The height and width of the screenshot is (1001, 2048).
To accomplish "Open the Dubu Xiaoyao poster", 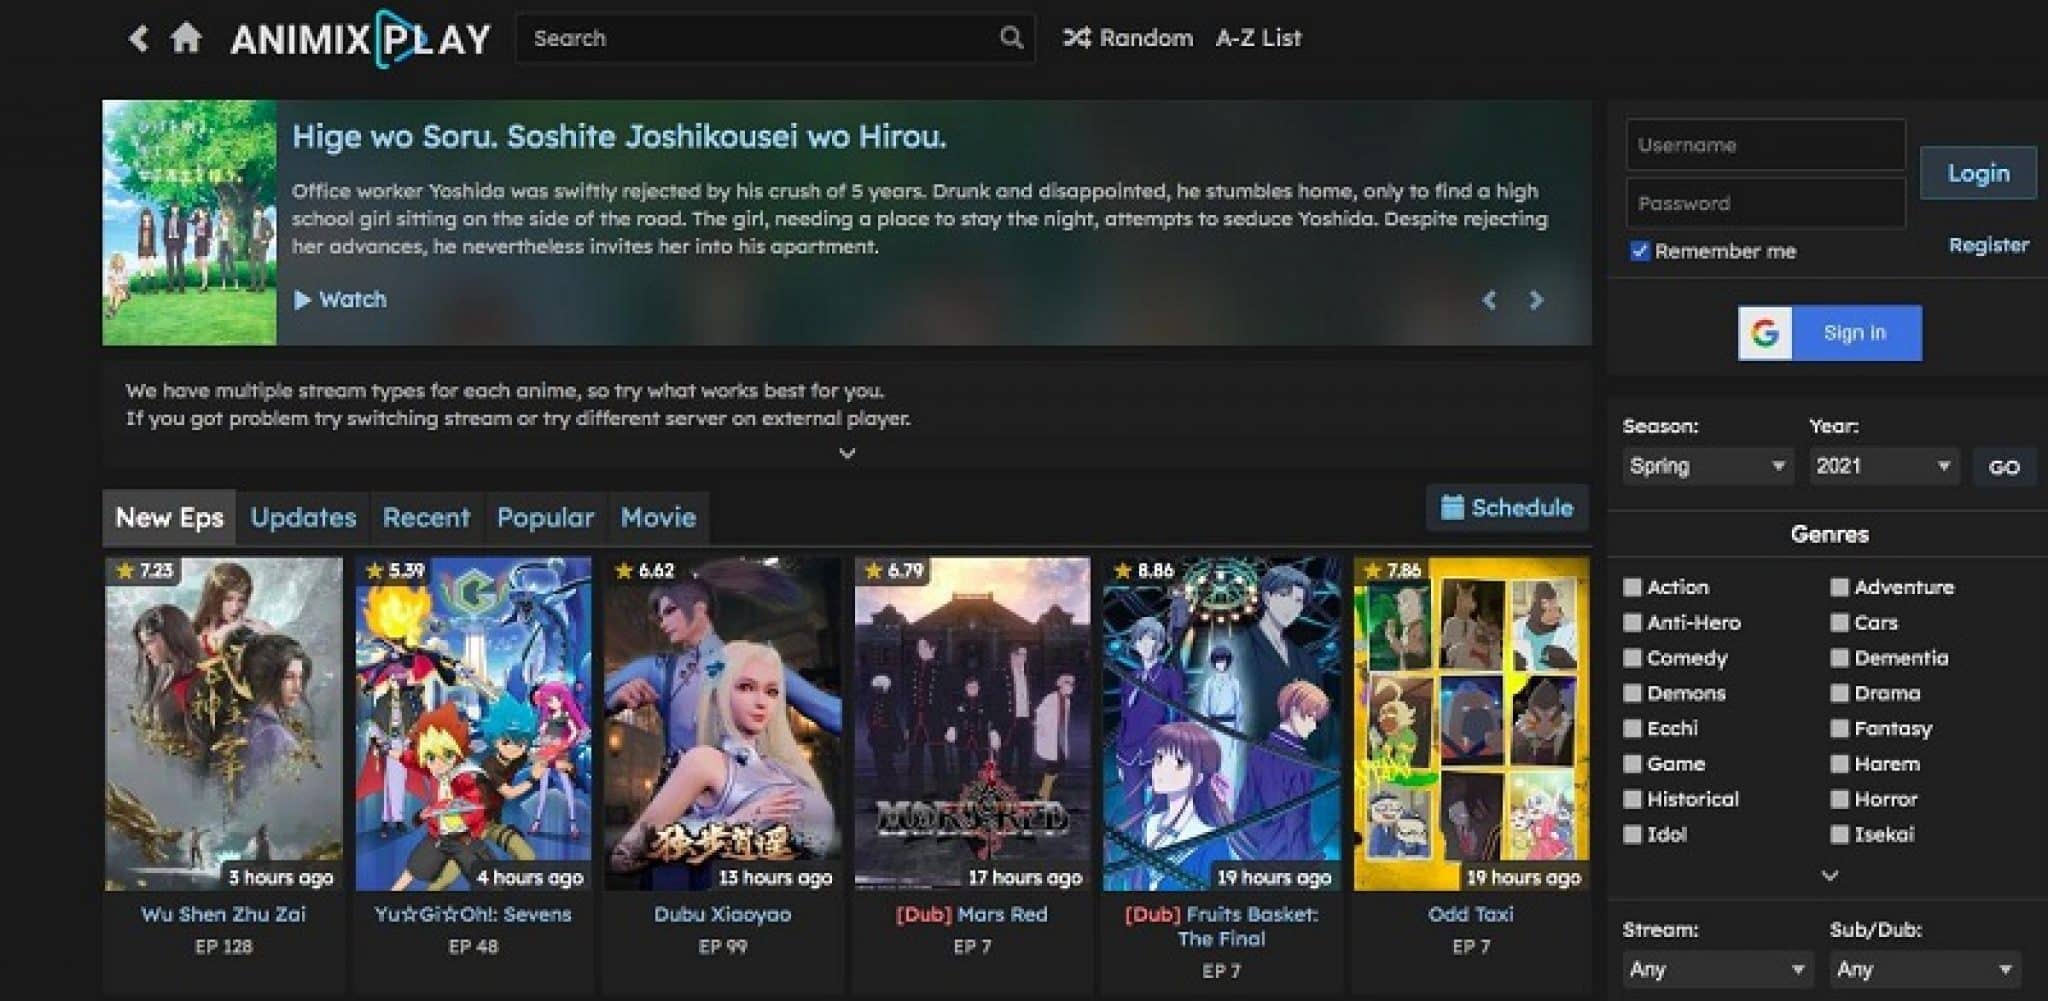I will click(x=722, y=724).
